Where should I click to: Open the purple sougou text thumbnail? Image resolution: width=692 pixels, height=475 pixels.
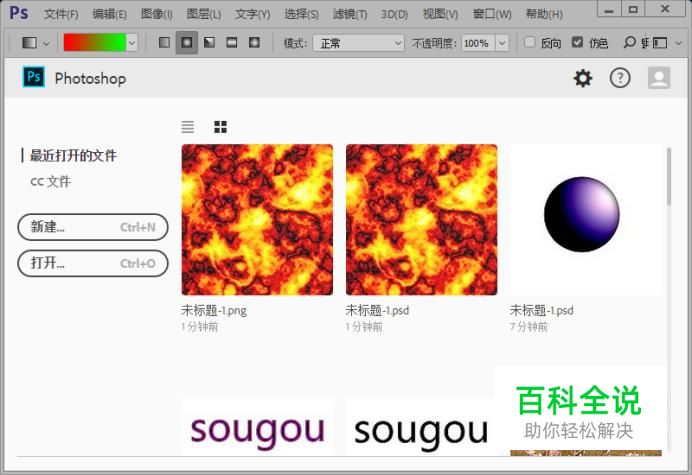point(257,426)
